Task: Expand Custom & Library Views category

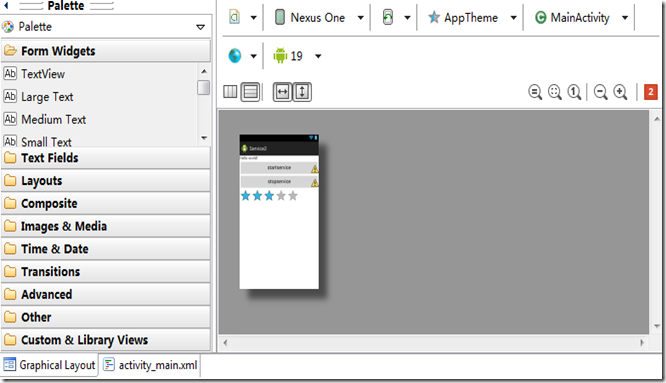Action: click(x=106, y=340)
